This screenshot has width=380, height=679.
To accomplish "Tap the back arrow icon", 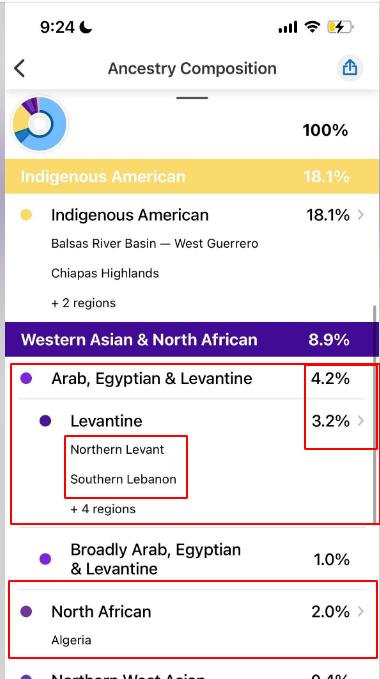I will click(19, 68).
